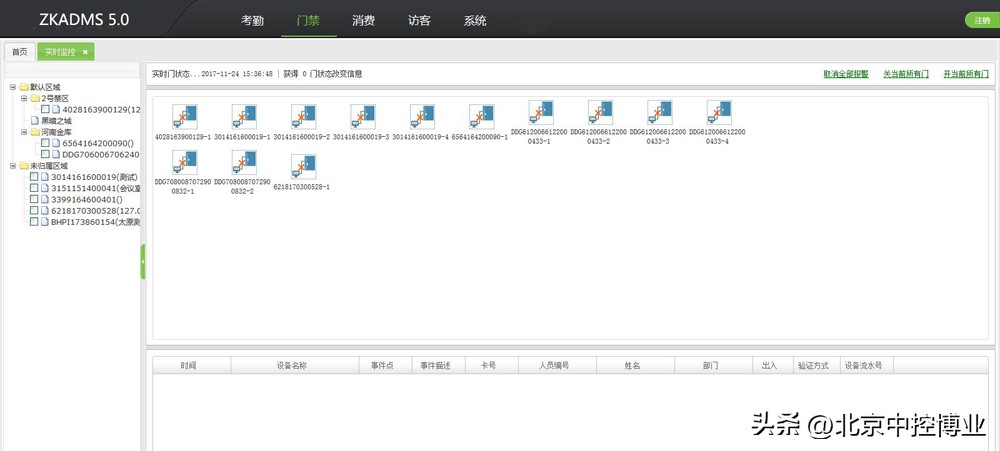Collapse the 默认区域 tree node

point(13,87)
